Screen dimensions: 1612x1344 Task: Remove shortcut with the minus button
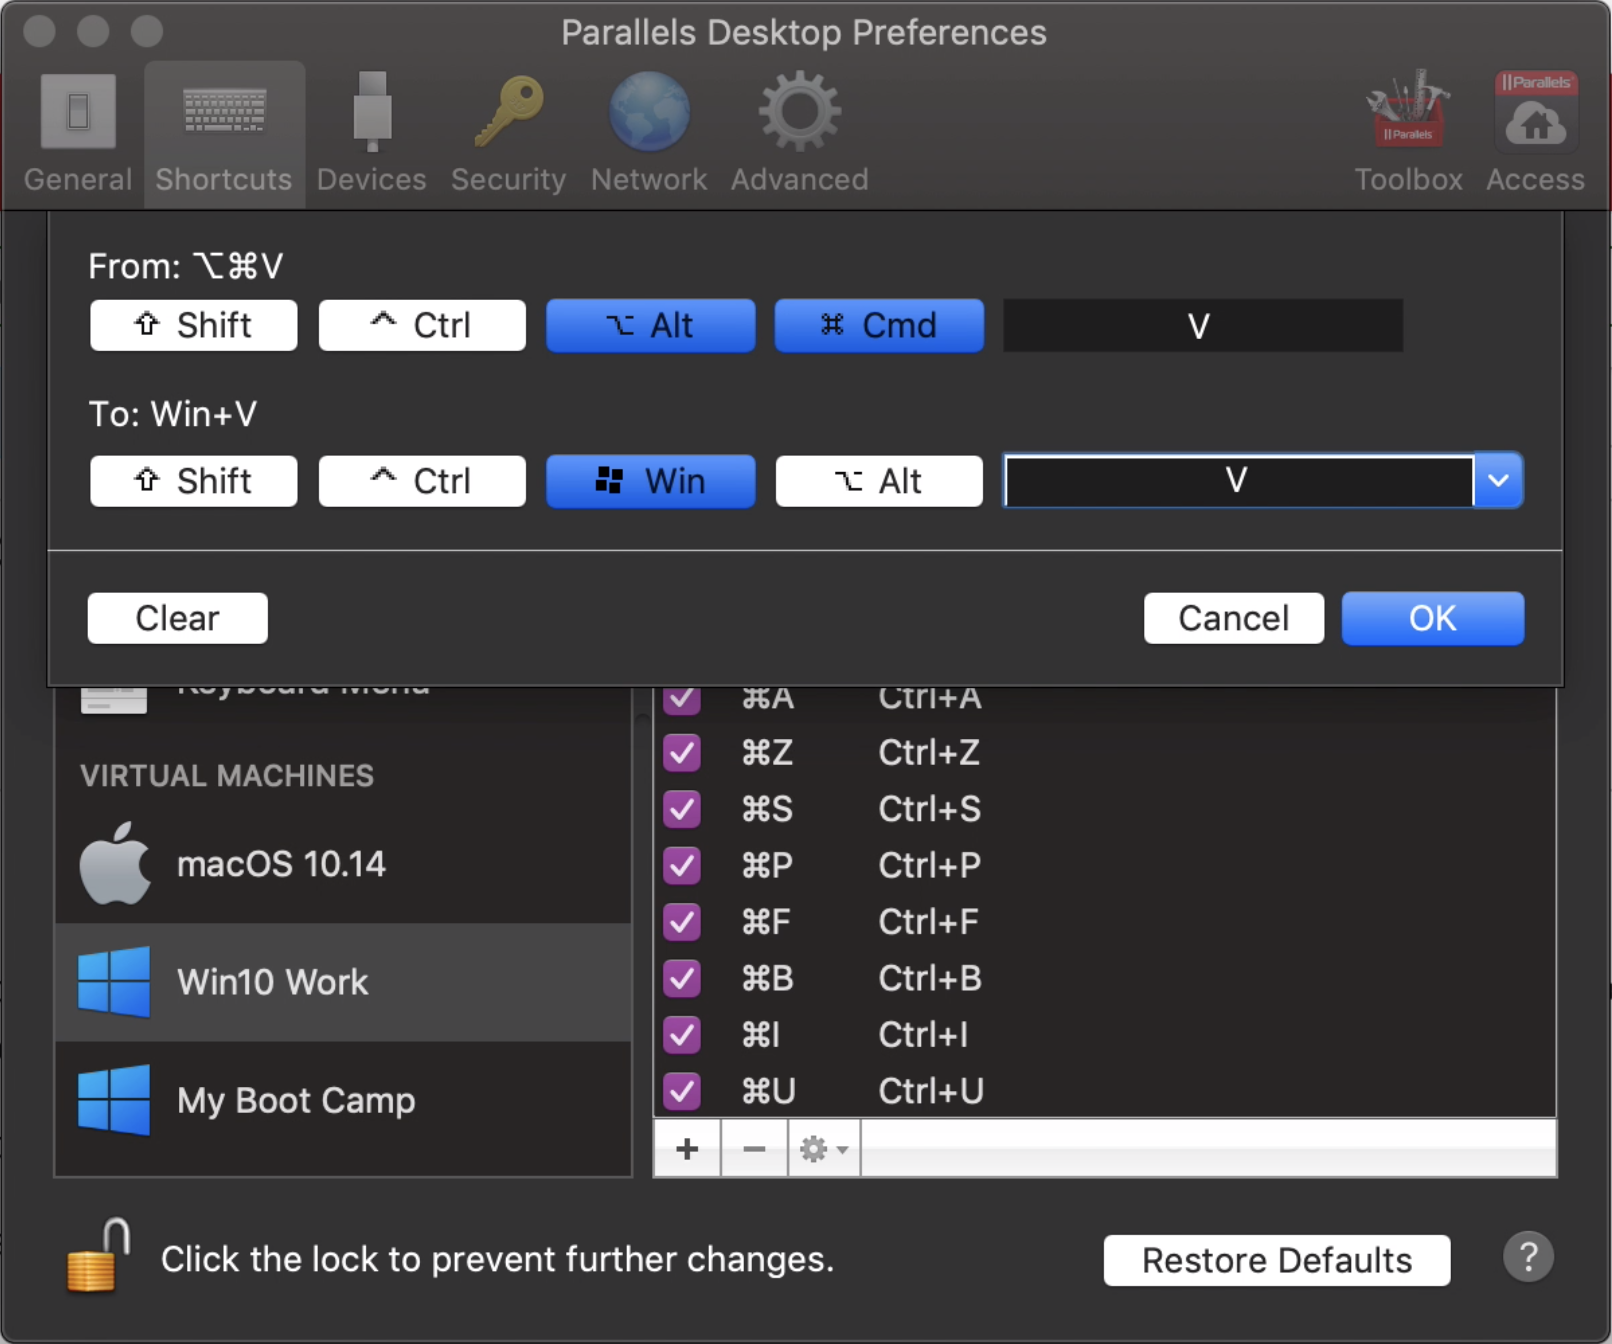[x=754, y=1149]
